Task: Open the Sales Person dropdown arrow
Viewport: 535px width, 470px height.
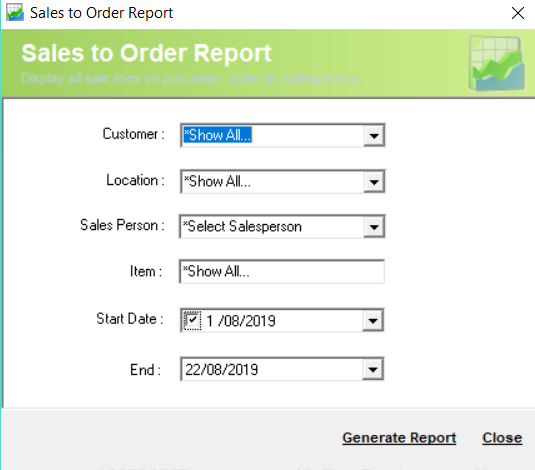Action: coord(374,227)
